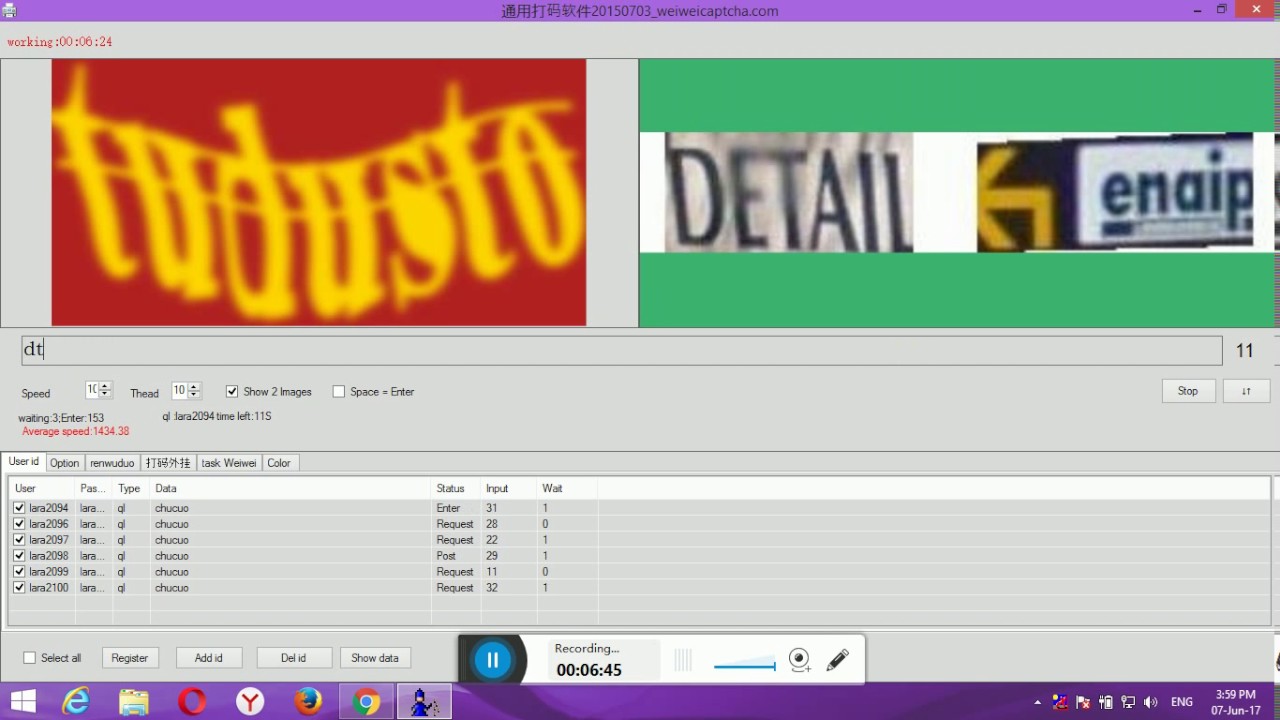The image size is (1280, 720).
Task: Click the Speed spinner control
Action: [98, 390]
